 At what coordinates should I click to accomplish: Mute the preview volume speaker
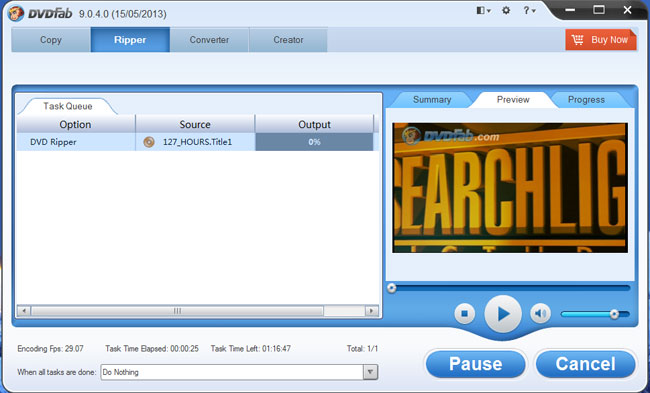540,314
